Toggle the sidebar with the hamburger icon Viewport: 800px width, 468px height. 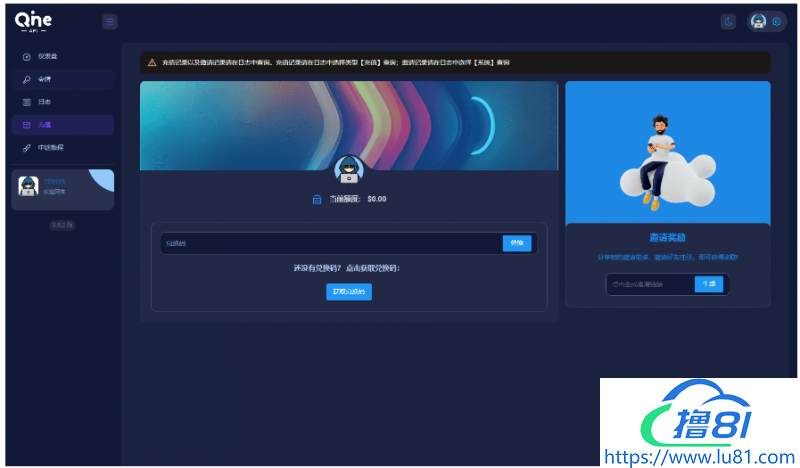coord(110,21)
